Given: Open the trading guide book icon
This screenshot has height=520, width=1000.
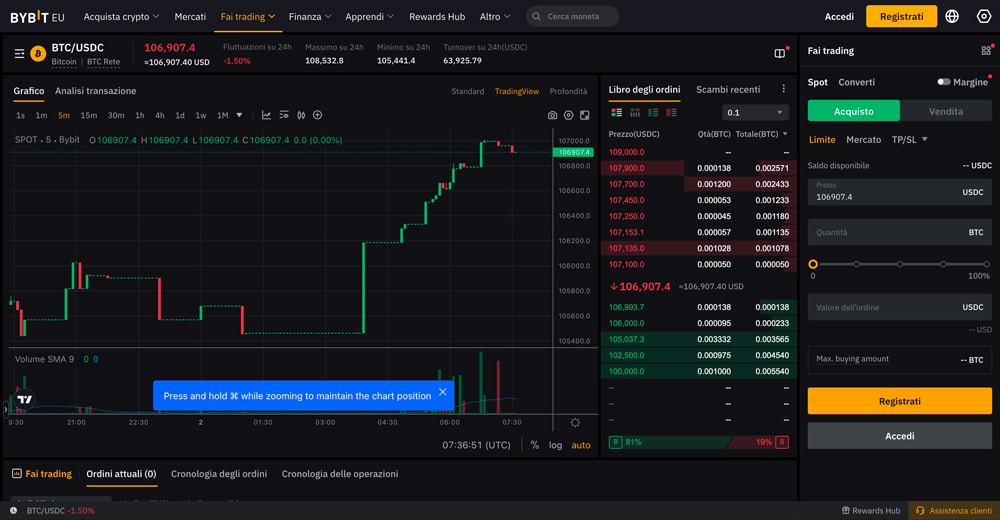Looking at the screenshot, I should coord(779,54).
